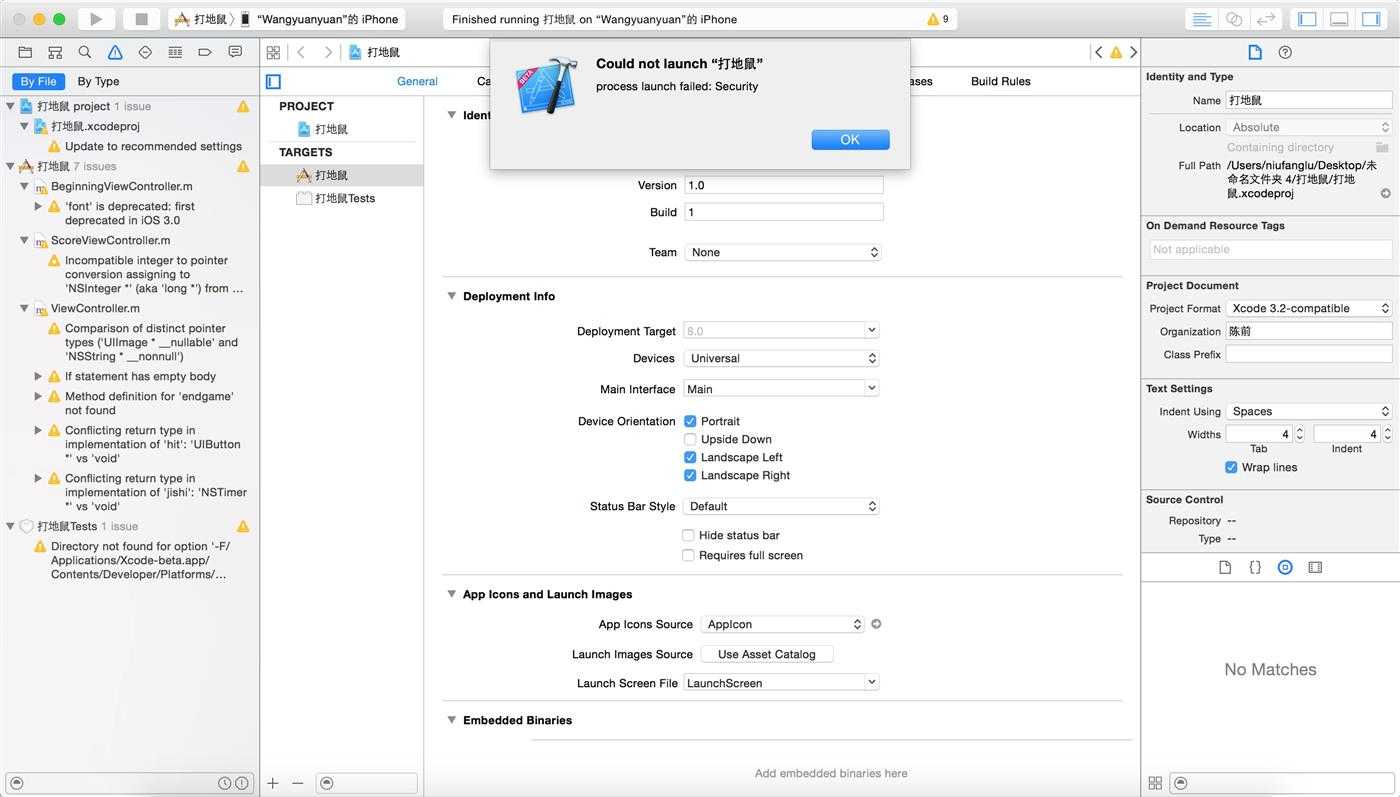Open the Status Bar Style dropdown
1400x797 pixels.
pos(782,506)
